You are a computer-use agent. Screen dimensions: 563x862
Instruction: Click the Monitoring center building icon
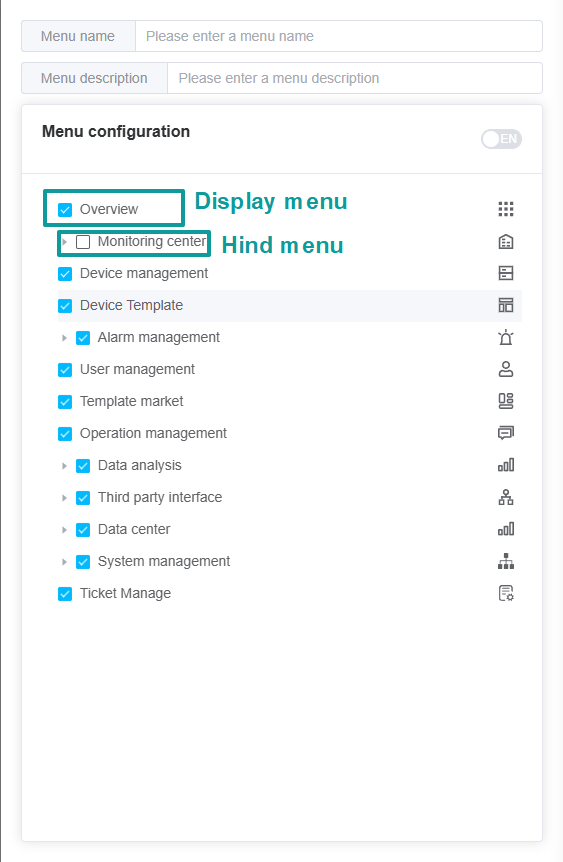pos(506,241)
